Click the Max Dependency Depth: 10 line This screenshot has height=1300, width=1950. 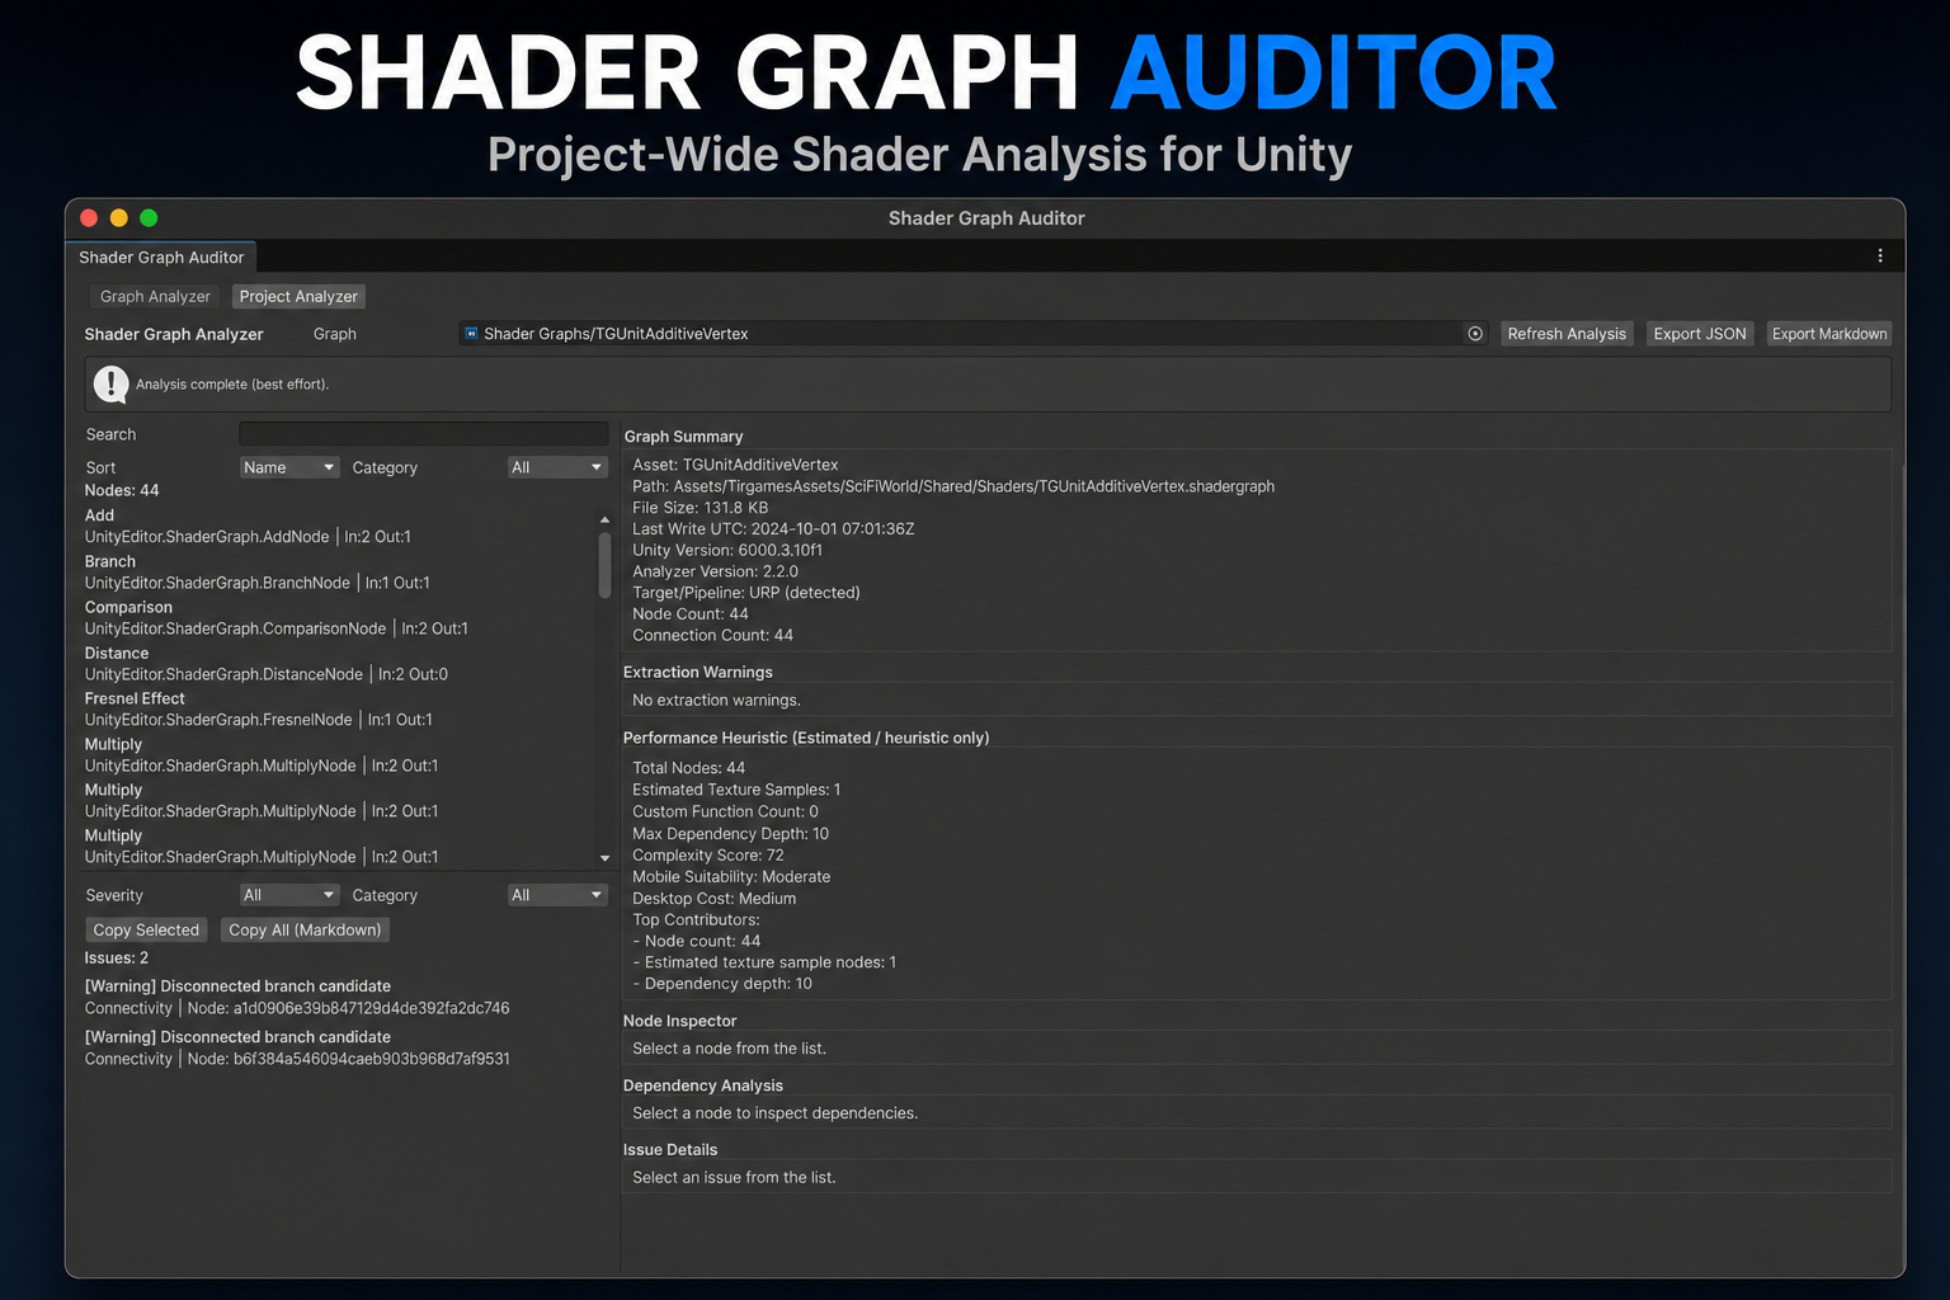pyautogui.click(x=730, y=834)
